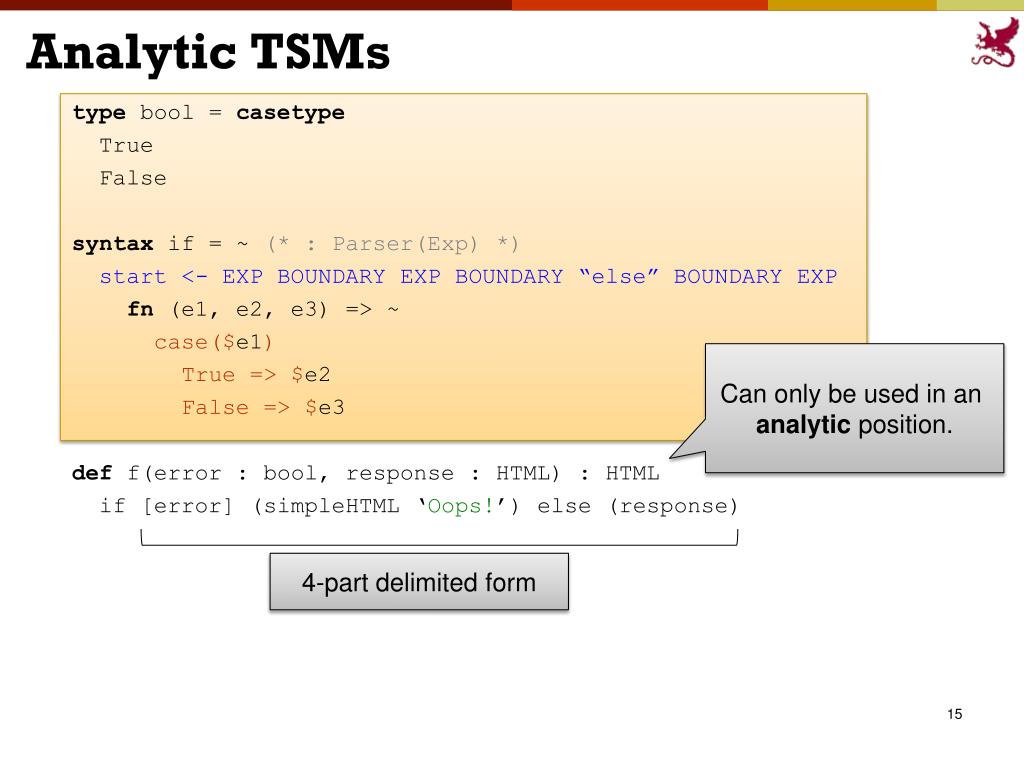
Task: Click the '(* : Parser(Exp) *)' comment
Action: click(x=393, y=244)
